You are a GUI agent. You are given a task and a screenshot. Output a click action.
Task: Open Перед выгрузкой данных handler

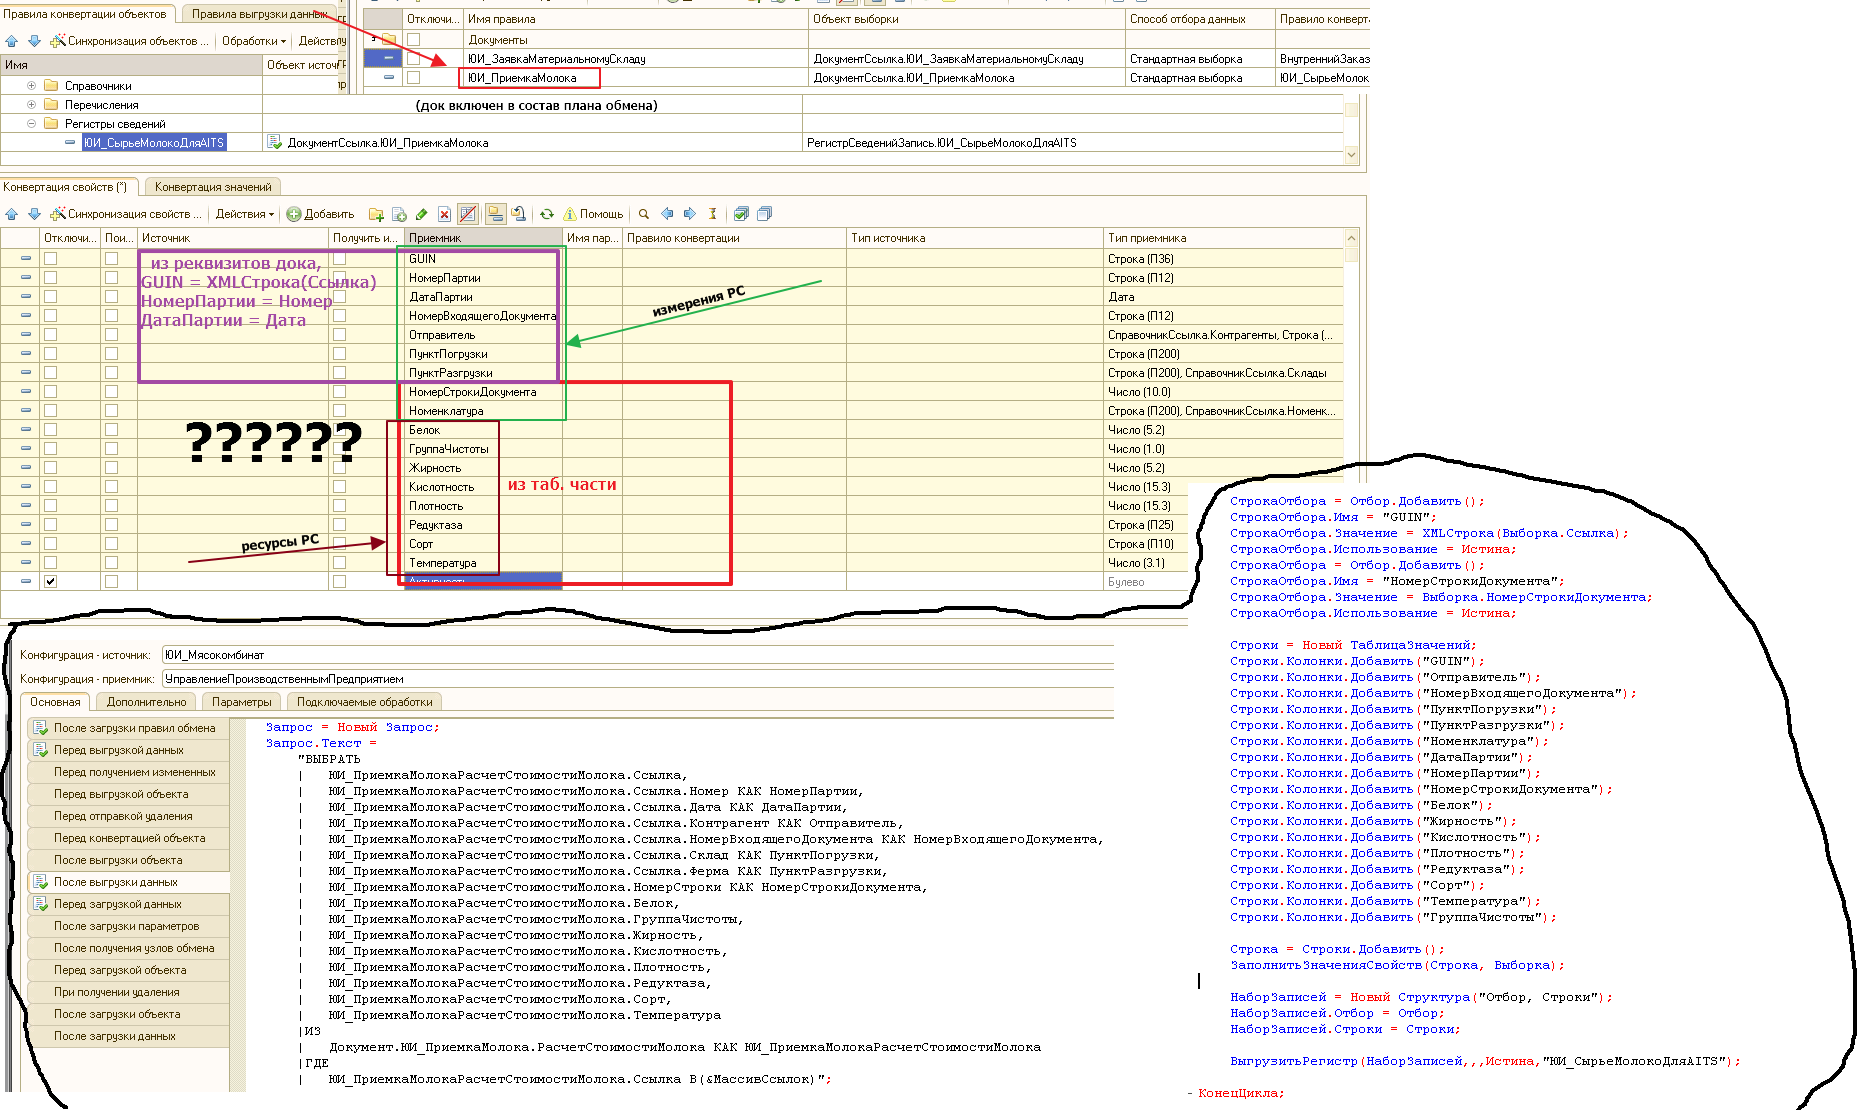[129, 750]
